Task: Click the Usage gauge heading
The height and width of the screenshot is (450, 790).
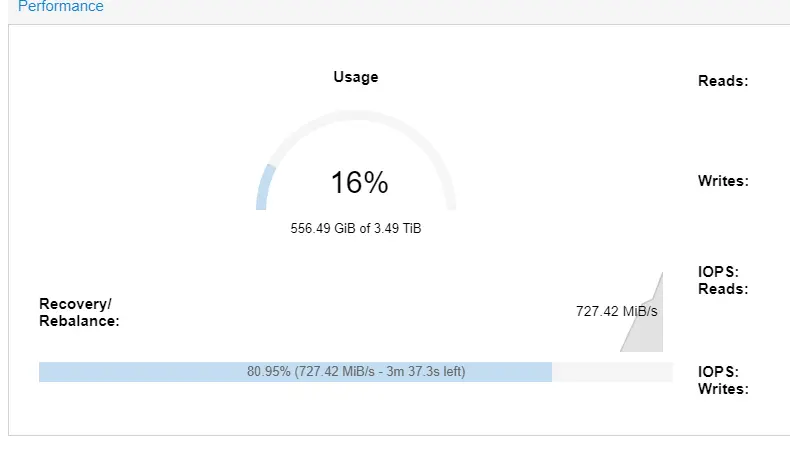Action: tap(356, 77)
